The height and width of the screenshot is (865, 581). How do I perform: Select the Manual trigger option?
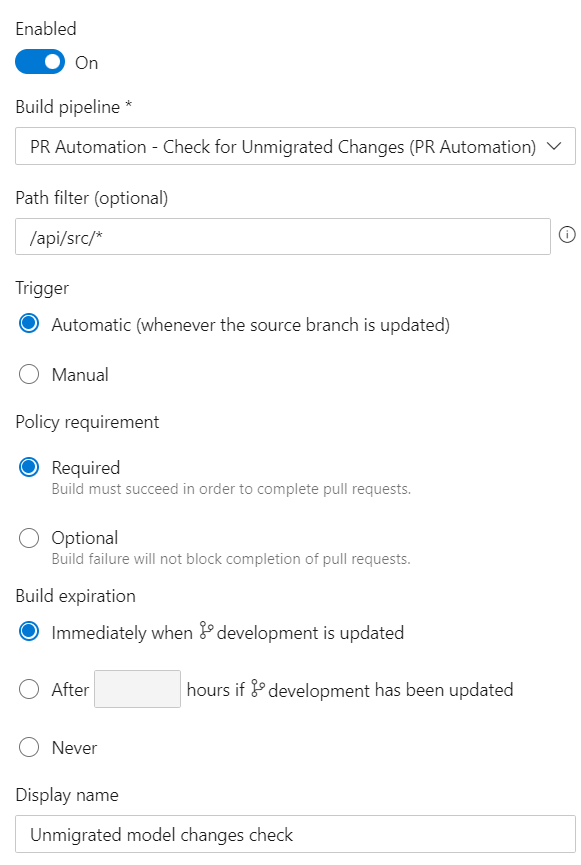click(x=29, y=373)
